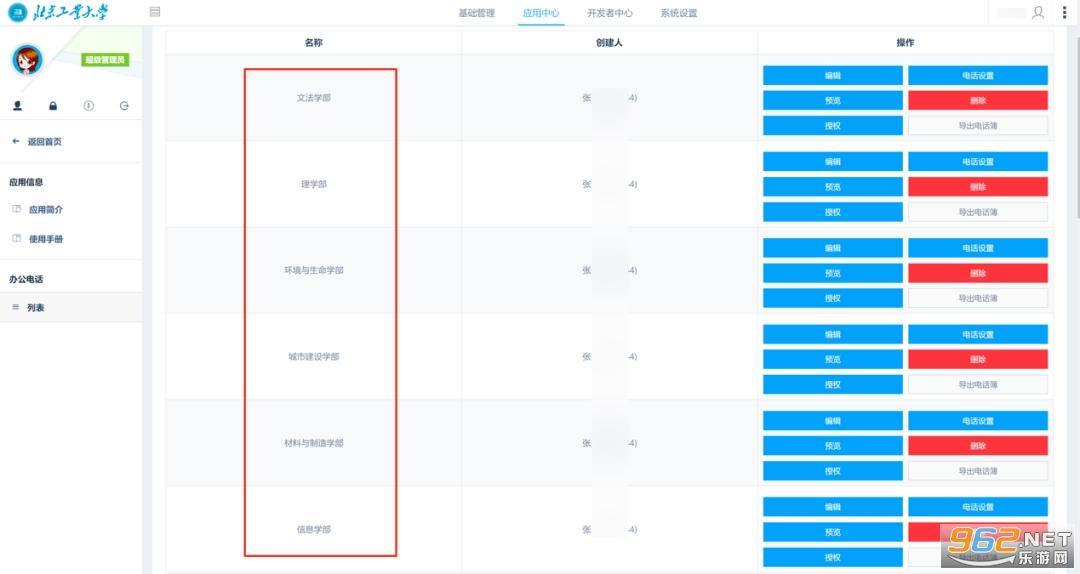Open 应用简介 in sidebar
Image resolution: width=1080 pixels, height=574 pixels.
tap(46, 210)
